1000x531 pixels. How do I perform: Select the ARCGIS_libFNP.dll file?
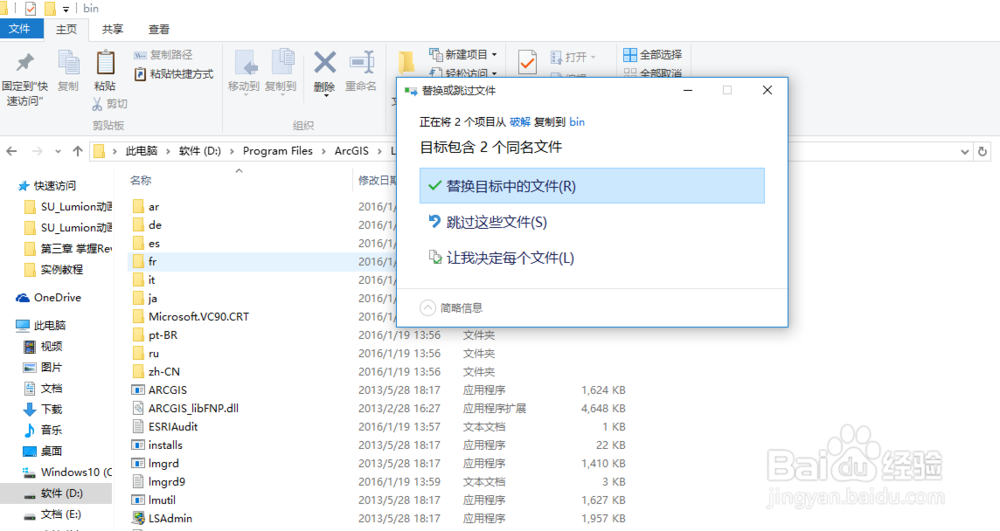coord(186,409)
